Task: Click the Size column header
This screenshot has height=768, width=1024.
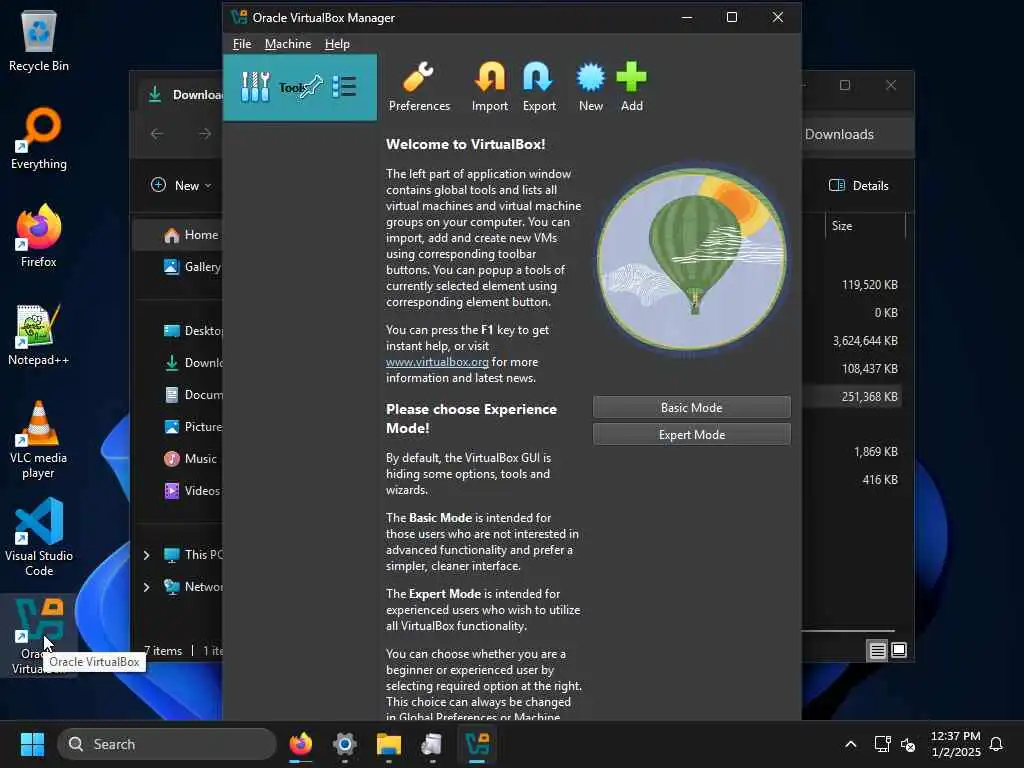Action: pos(865,226)
